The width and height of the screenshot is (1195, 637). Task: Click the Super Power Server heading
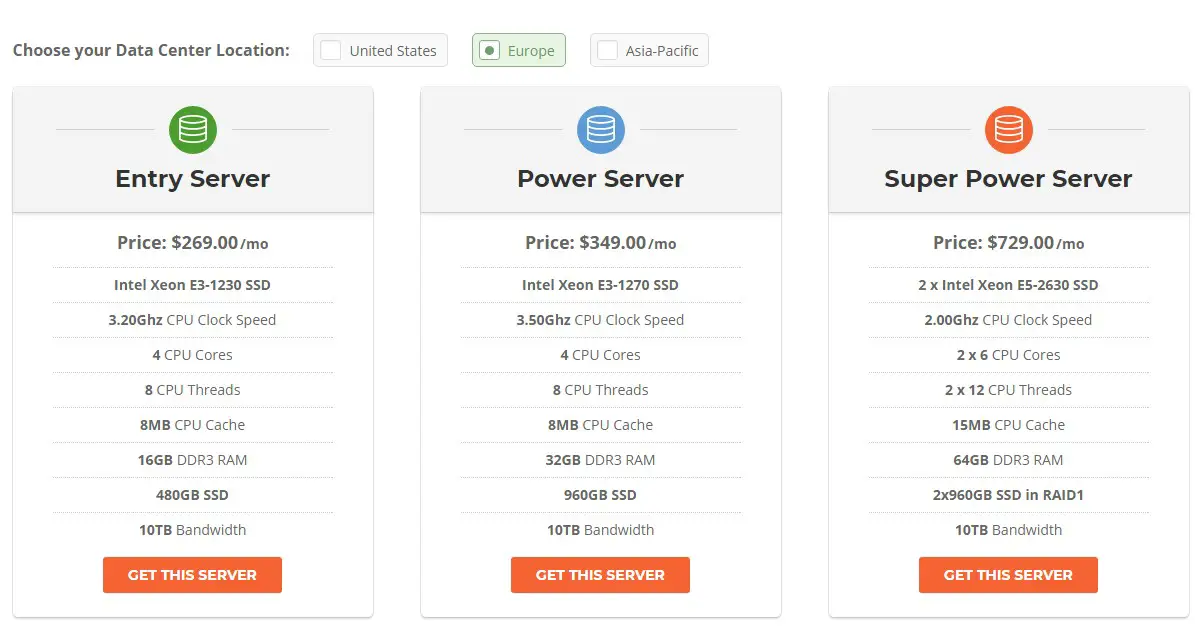tap(1008, 178)
